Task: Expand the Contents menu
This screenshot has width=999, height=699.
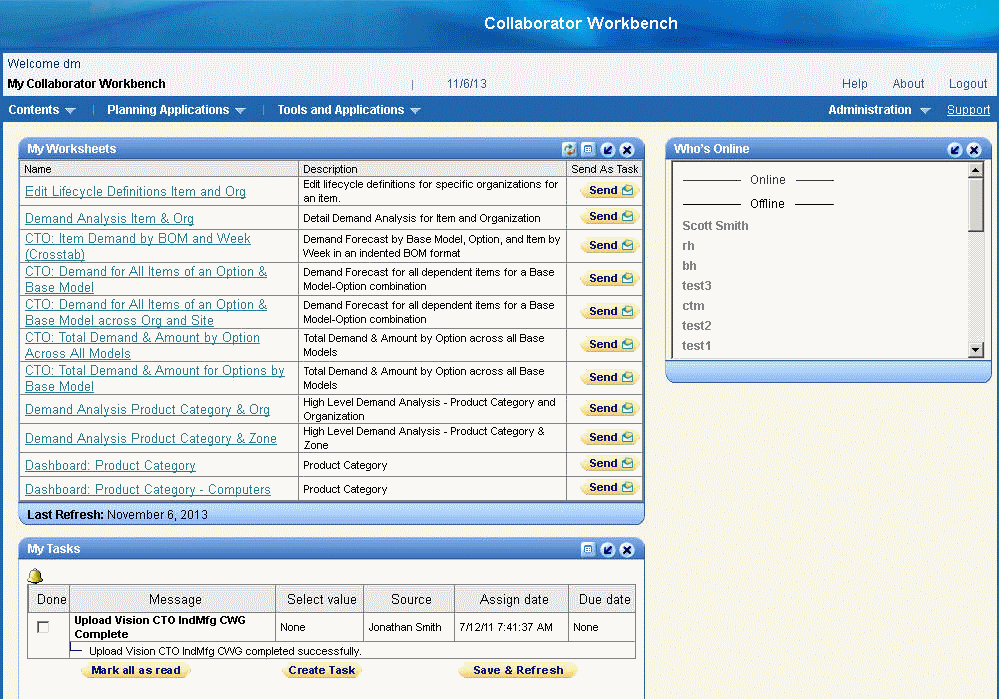Action: (x=42, y=110)
